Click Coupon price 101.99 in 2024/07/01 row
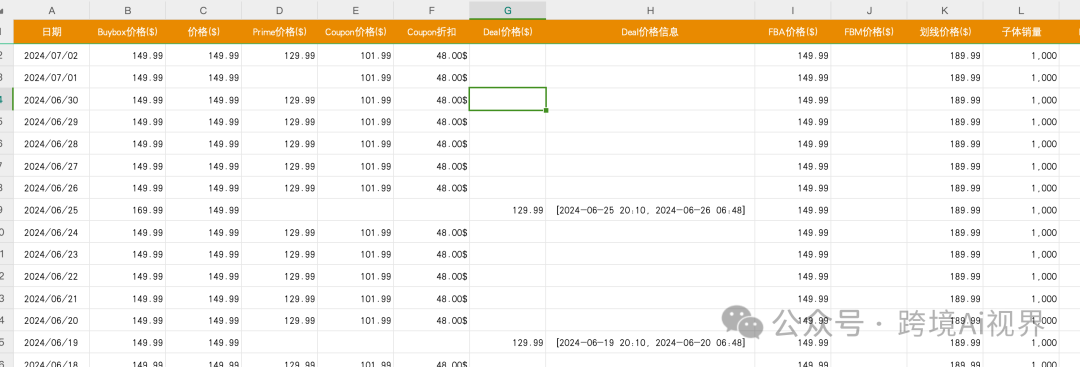The height and width of the screenshot is (367, 1080). click(x=355, y=78)
